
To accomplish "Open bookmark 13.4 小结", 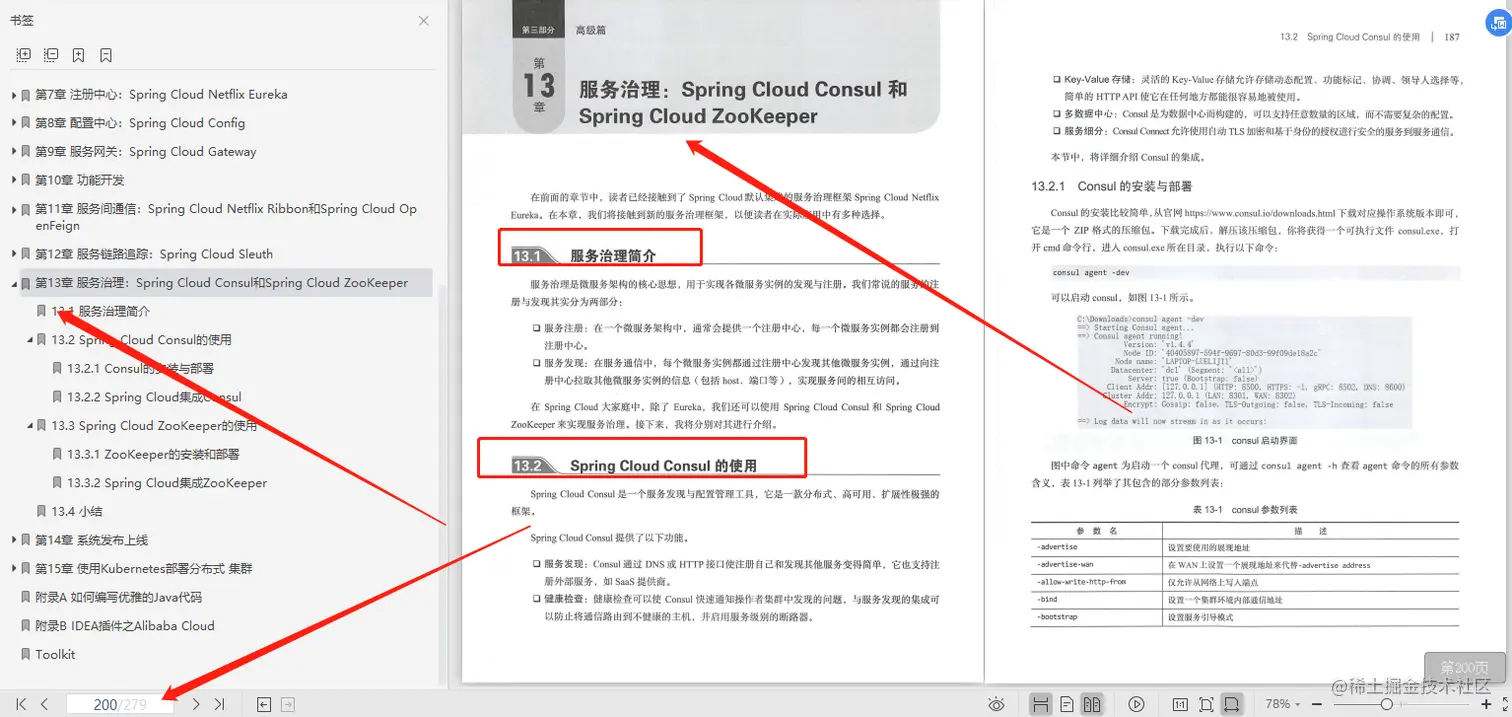I will point(77,511).
